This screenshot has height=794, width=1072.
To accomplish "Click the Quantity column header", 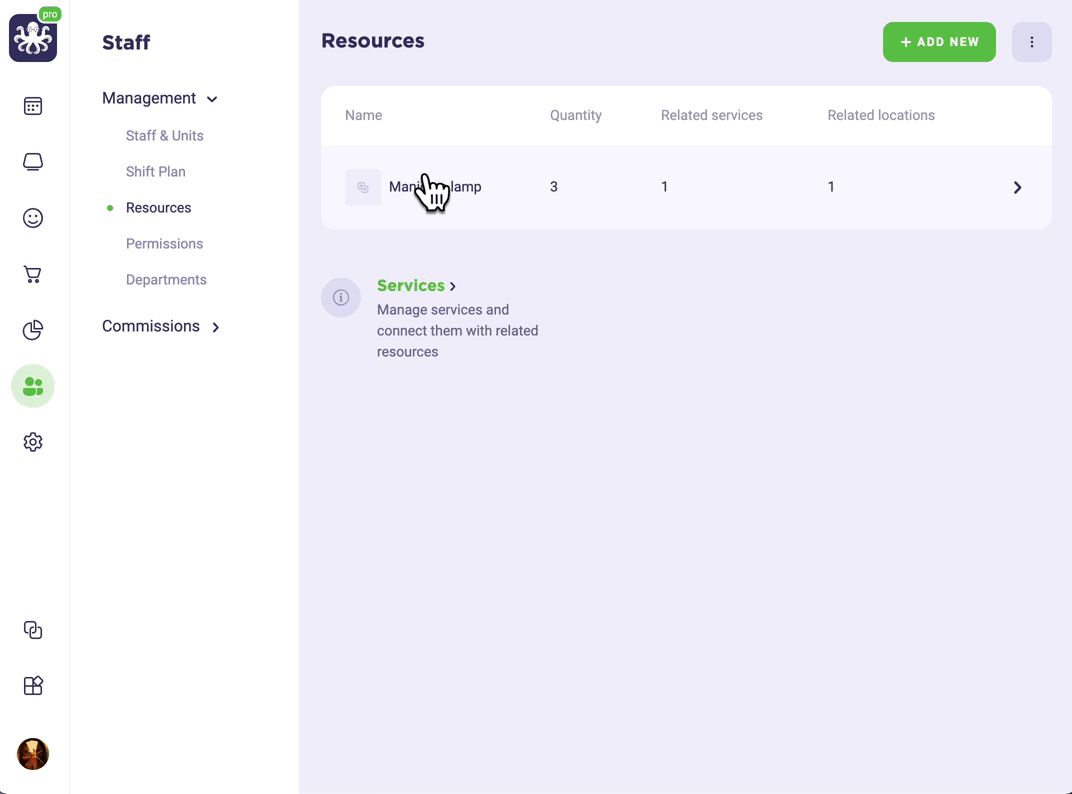I will (x=576, y=116).
